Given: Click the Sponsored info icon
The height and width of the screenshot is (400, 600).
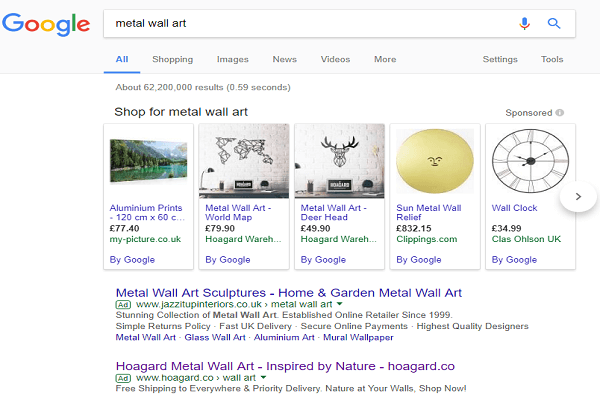Looking at the screenshot, I should (559, 113).
